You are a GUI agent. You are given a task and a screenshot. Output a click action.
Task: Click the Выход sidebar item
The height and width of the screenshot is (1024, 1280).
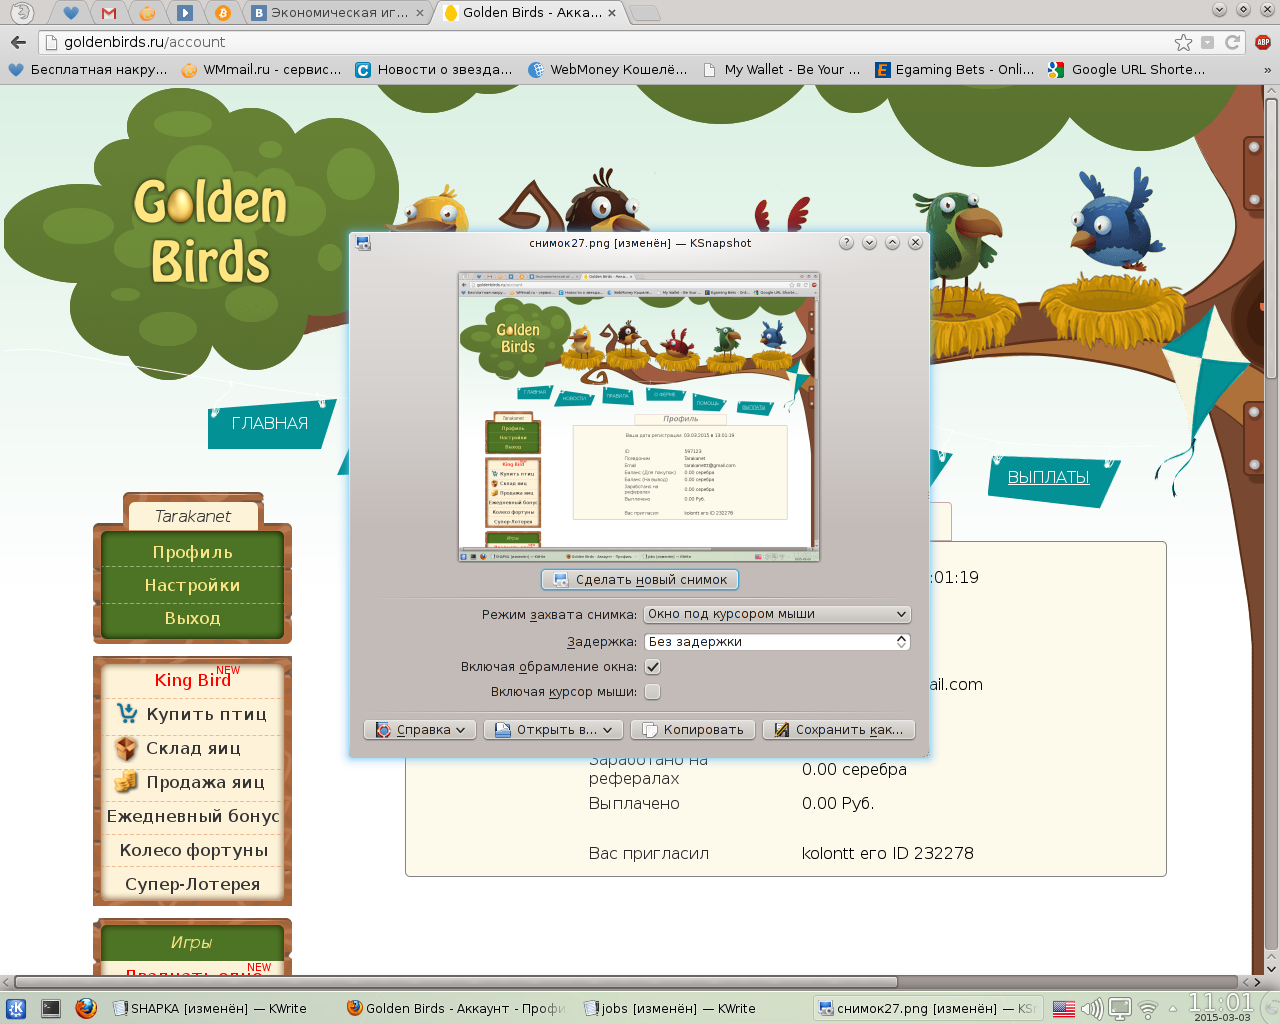192,618
